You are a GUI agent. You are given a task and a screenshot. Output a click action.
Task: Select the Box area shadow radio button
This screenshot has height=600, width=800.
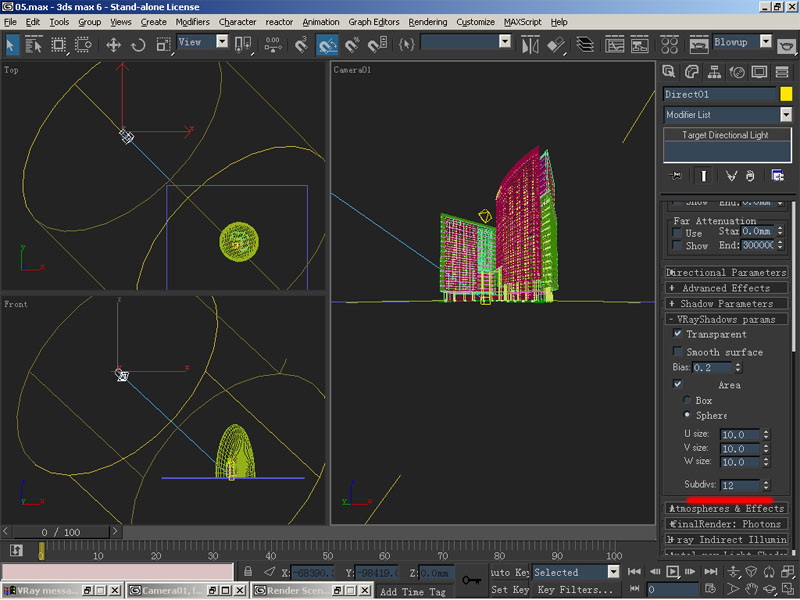(687, 400)
